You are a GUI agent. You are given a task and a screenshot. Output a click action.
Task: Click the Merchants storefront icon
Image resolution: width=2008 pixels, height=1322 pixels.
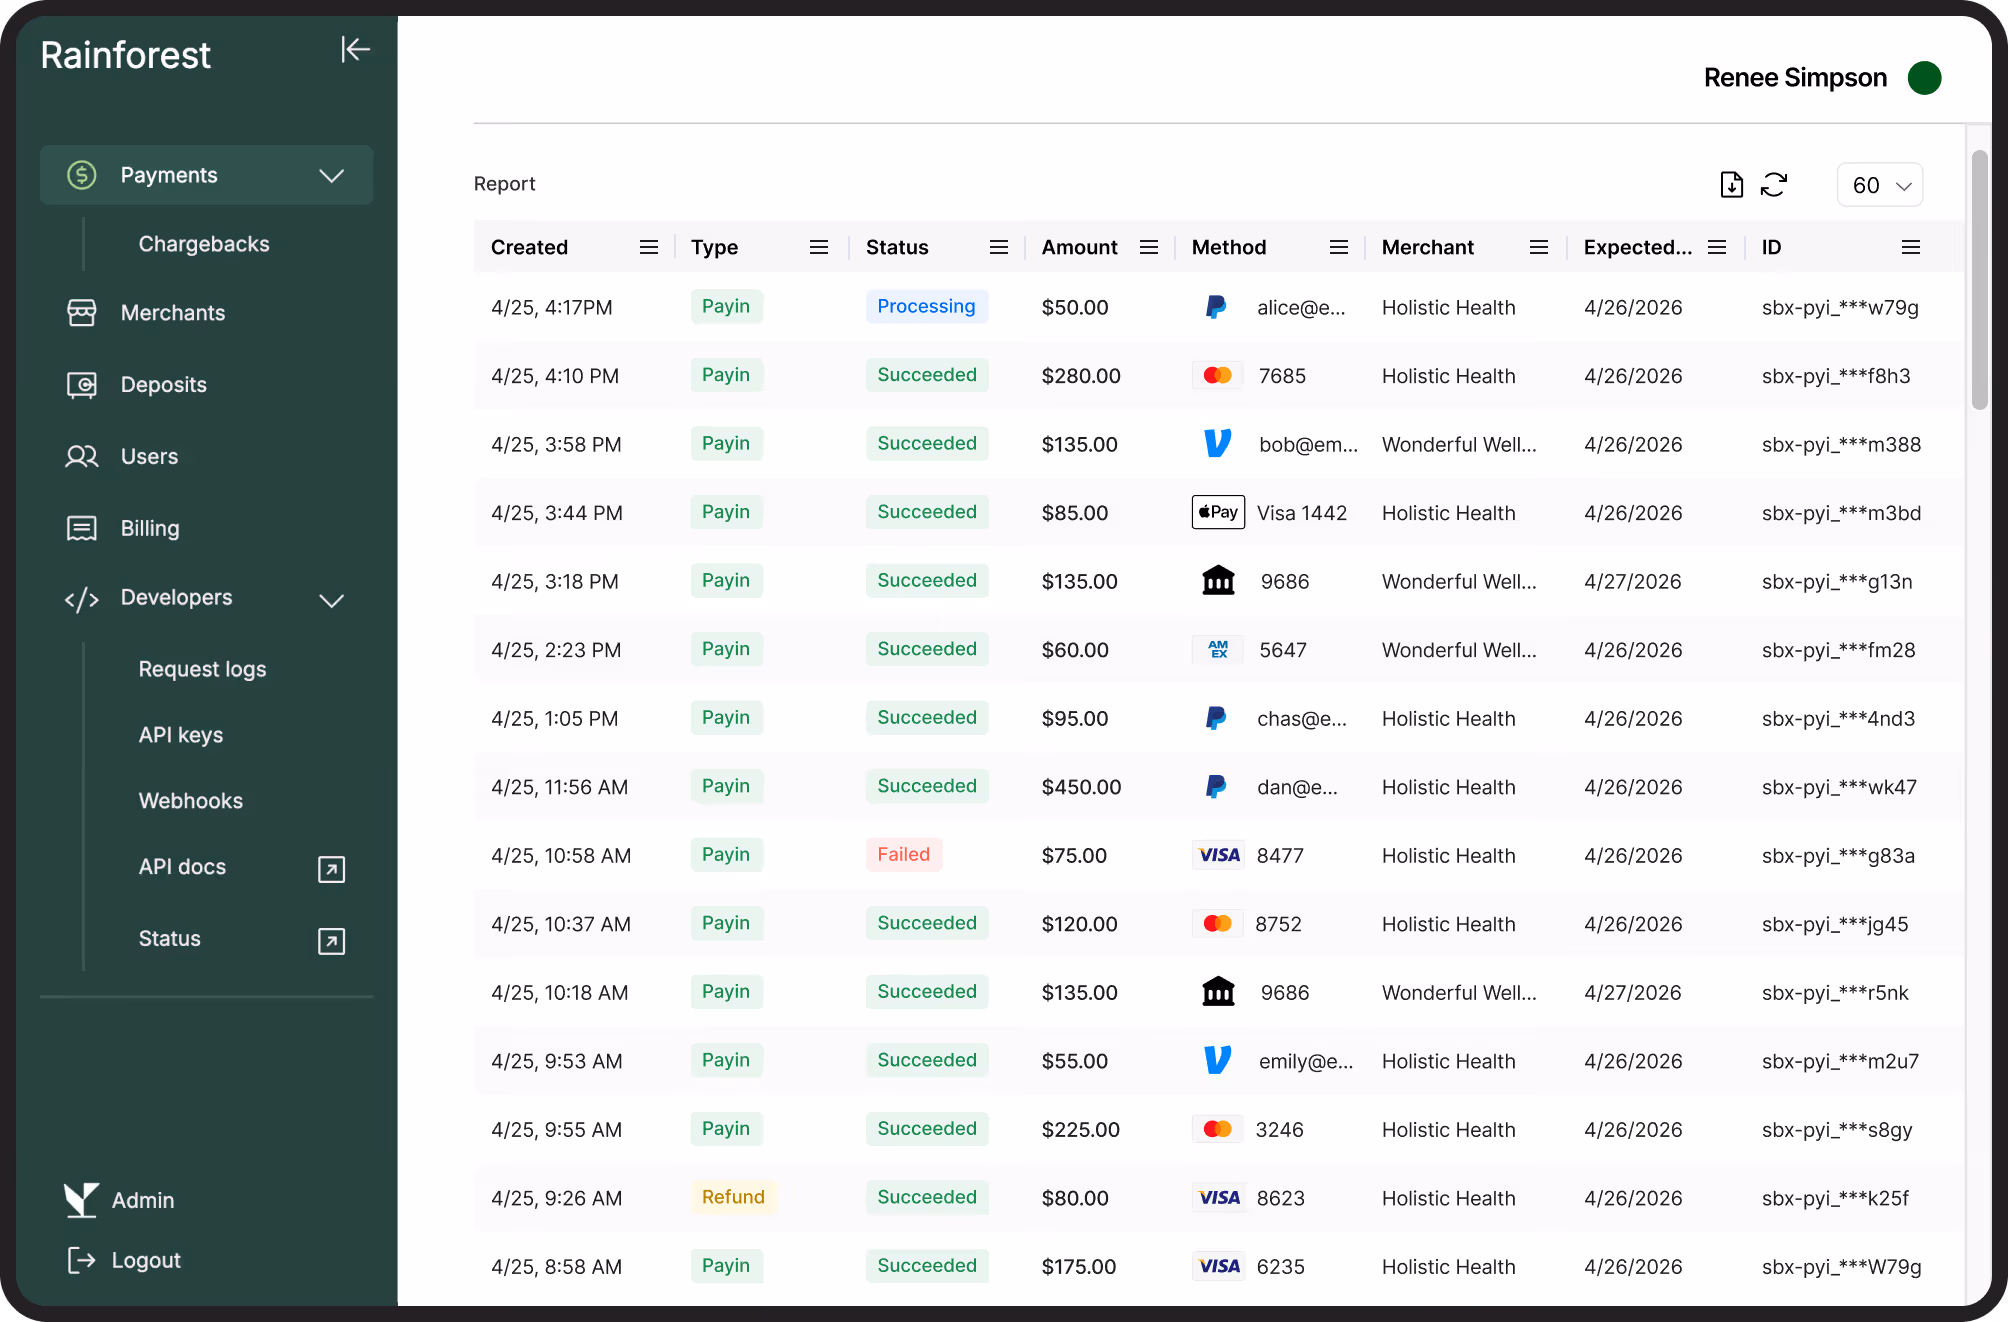click(x=81, y=313)
